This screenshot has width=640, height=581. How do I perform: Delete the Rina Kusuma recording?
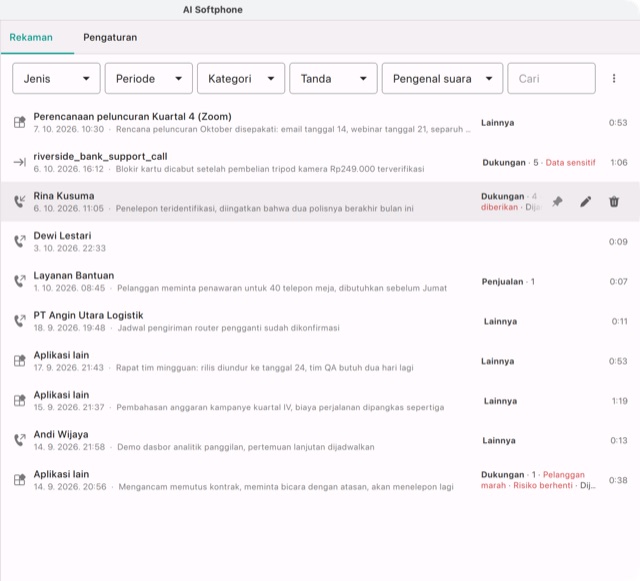click(x=614, y=201)
